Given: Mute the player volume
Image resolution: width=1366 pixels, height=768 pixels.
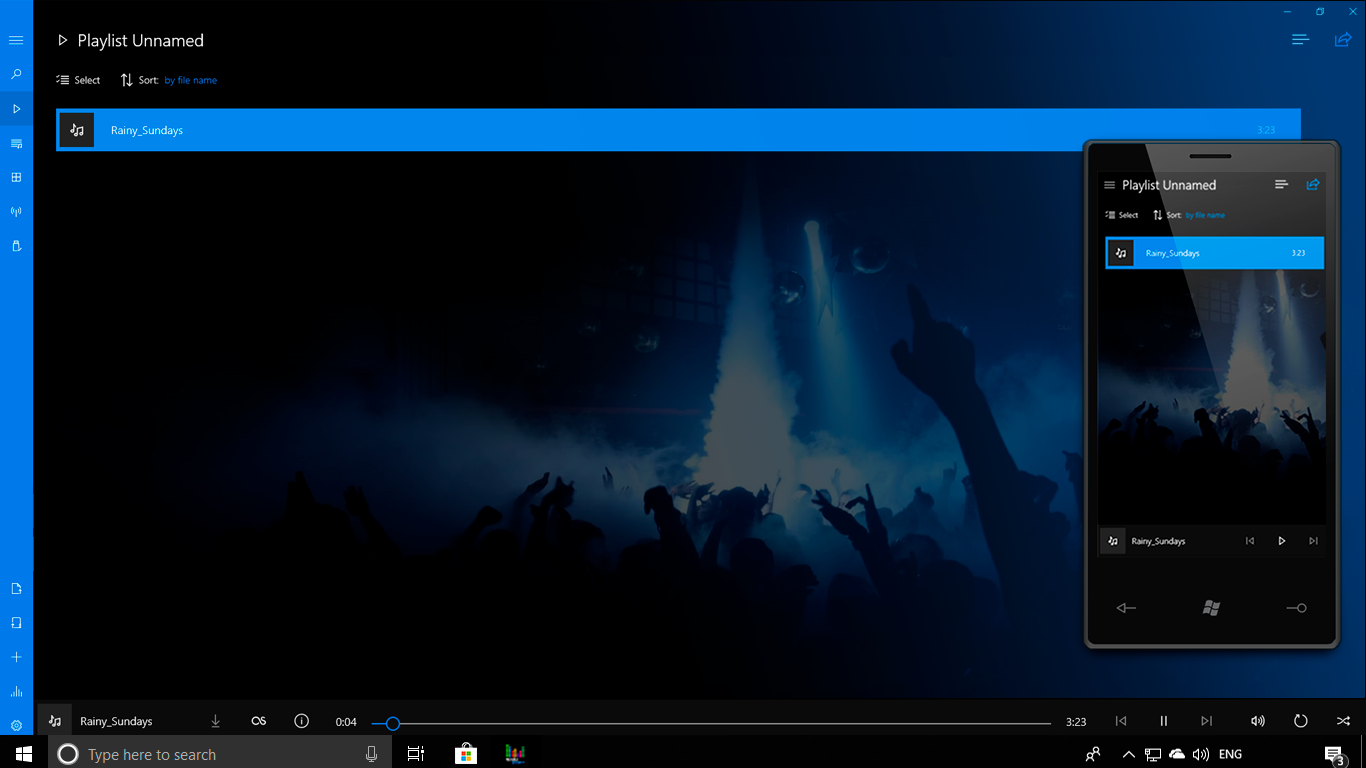Looking at the screenshot, I should 1257,720.
